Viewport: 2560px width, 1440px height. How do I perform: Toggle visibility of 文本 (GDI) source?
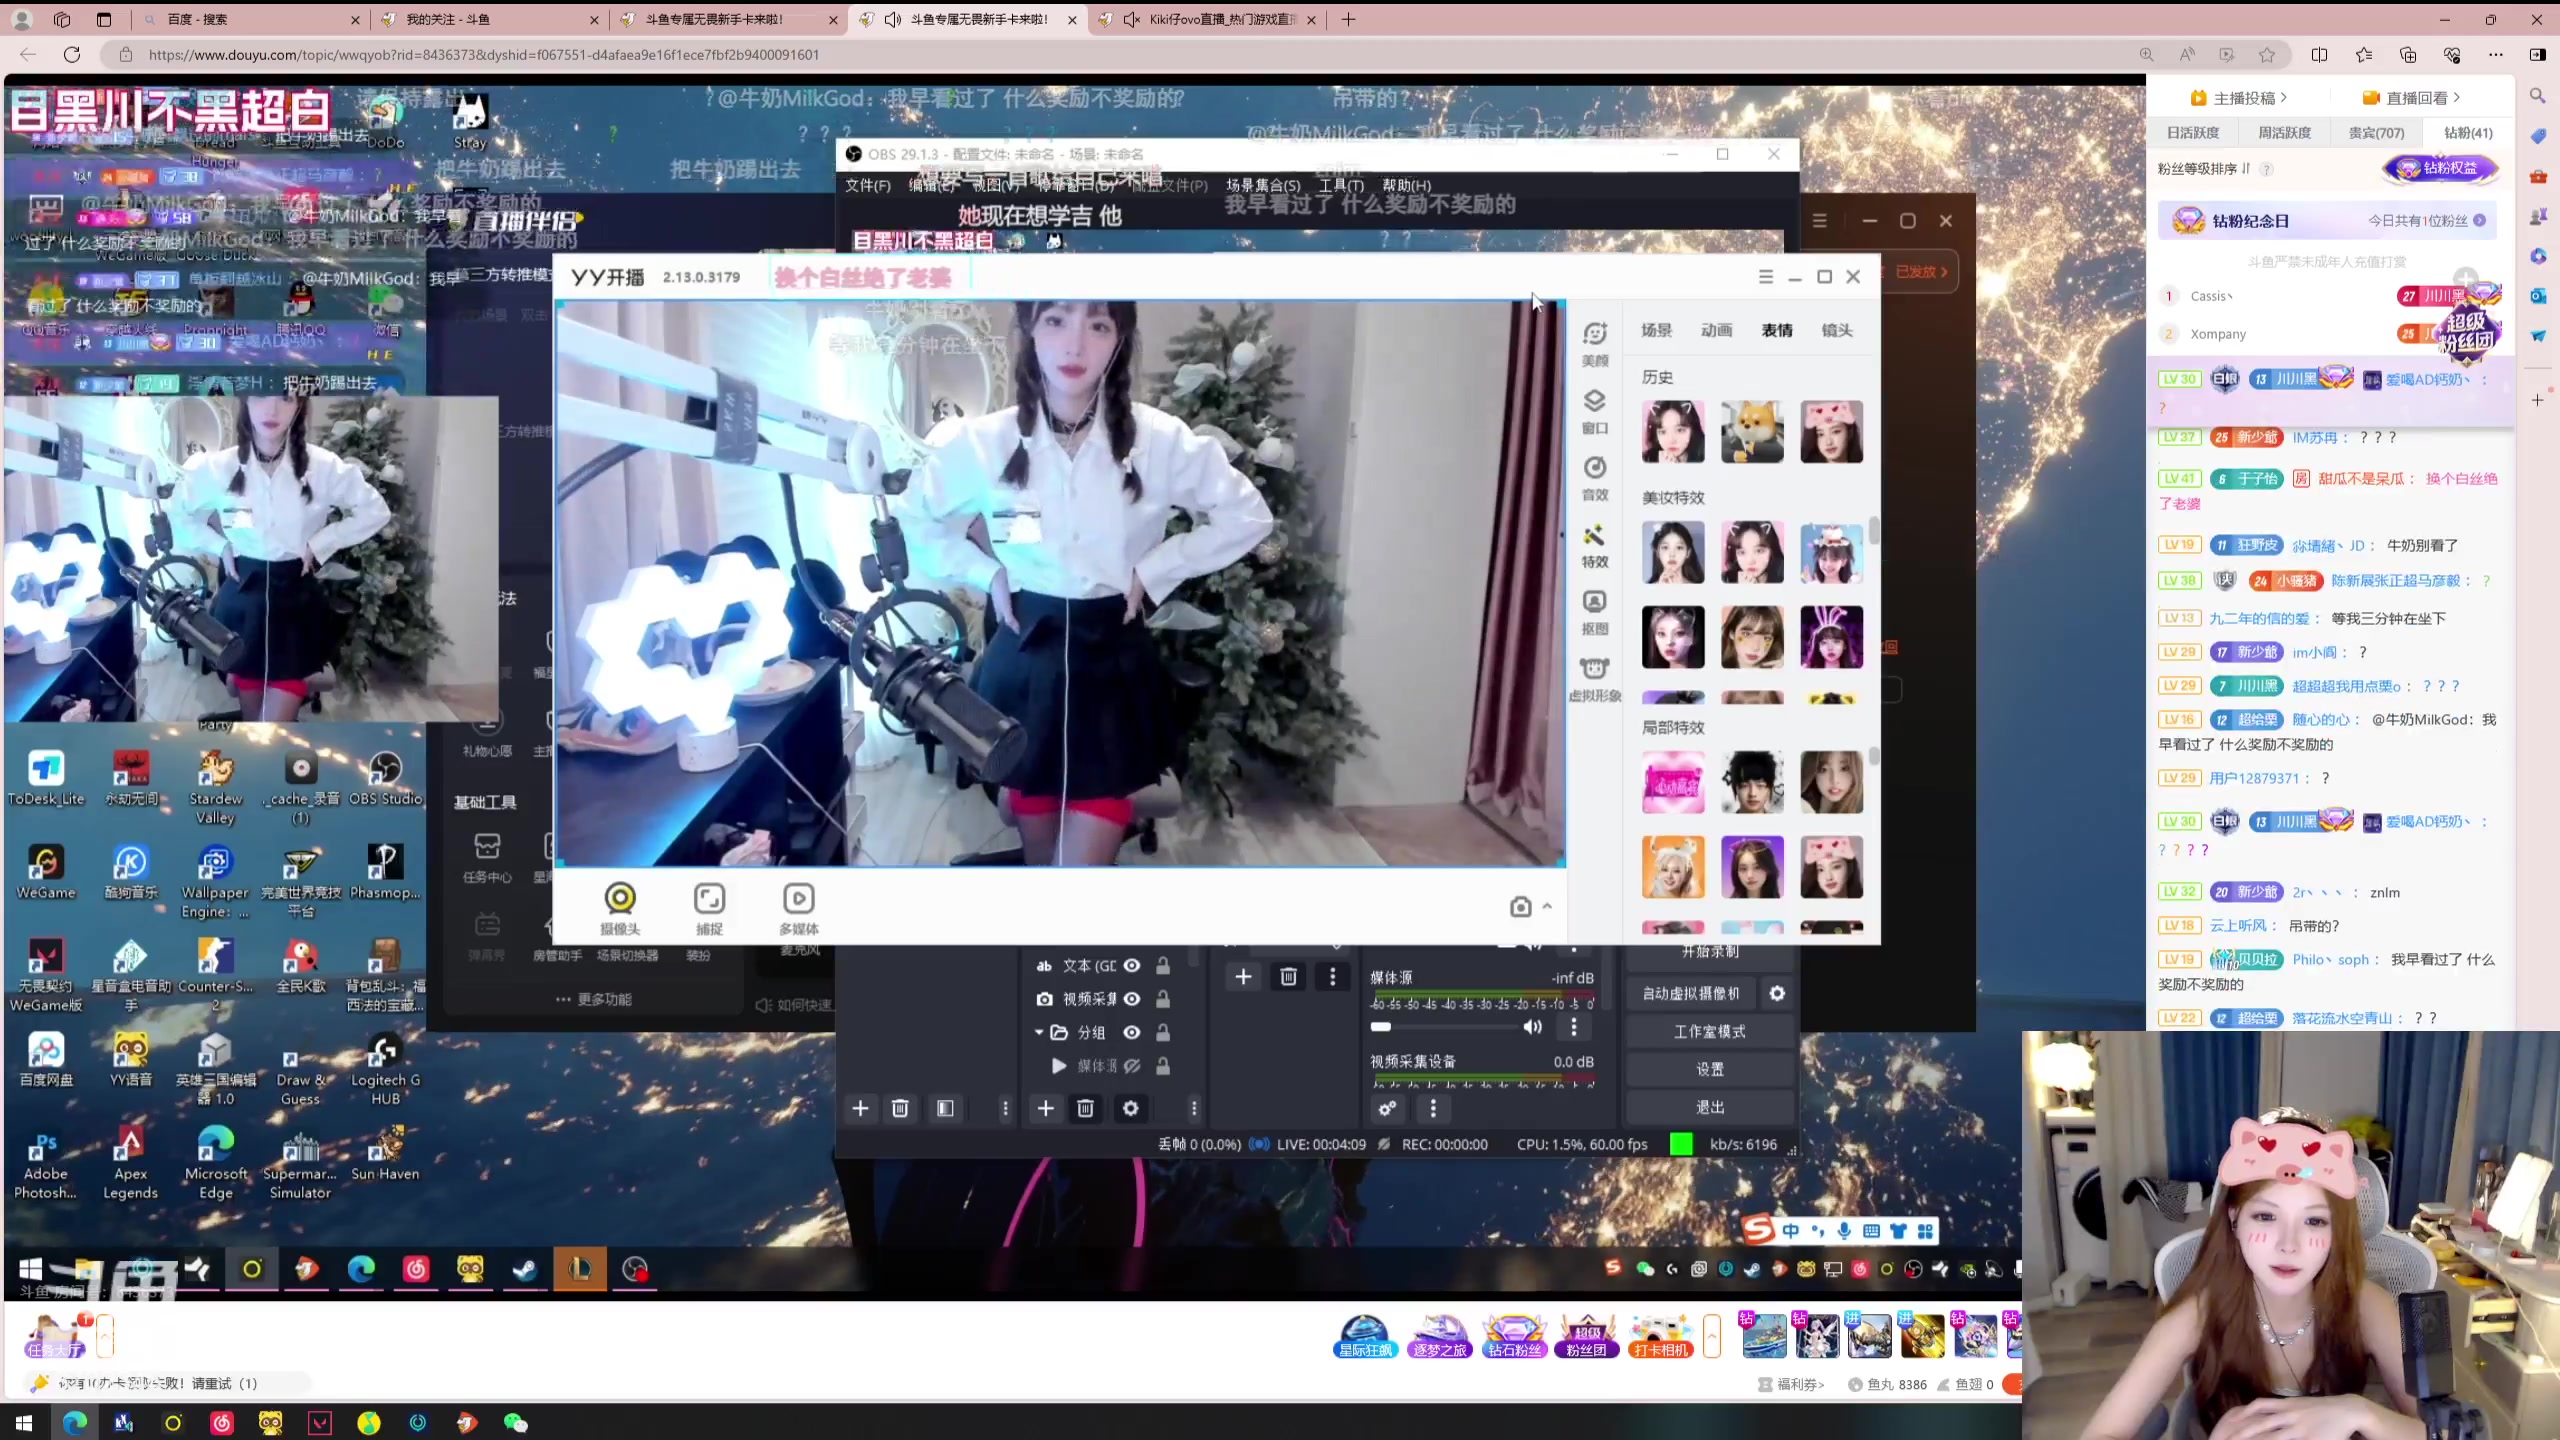(x=1132, y=965)
